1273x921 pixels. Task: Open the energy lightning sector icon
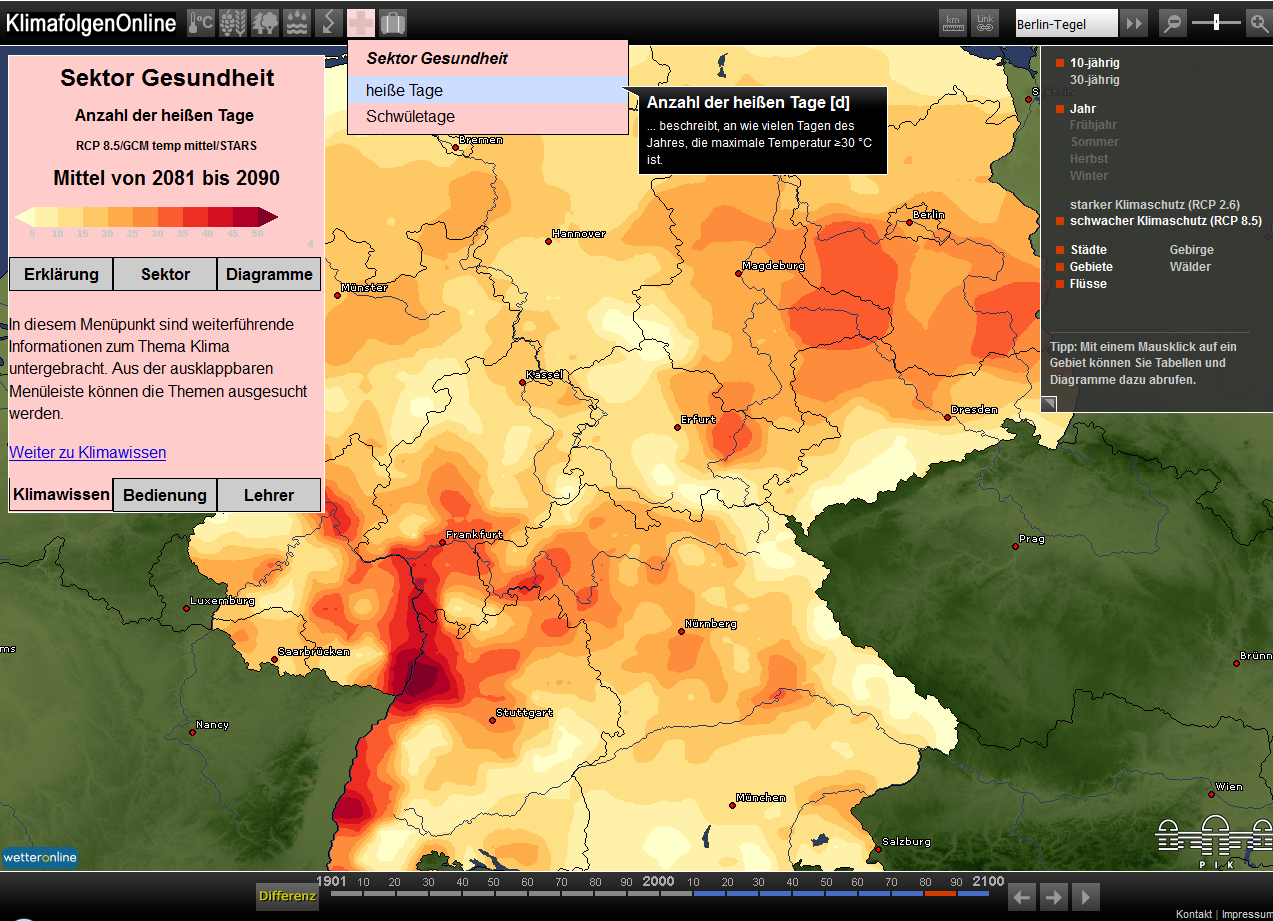pyautogui.click(x=329, y=22)
